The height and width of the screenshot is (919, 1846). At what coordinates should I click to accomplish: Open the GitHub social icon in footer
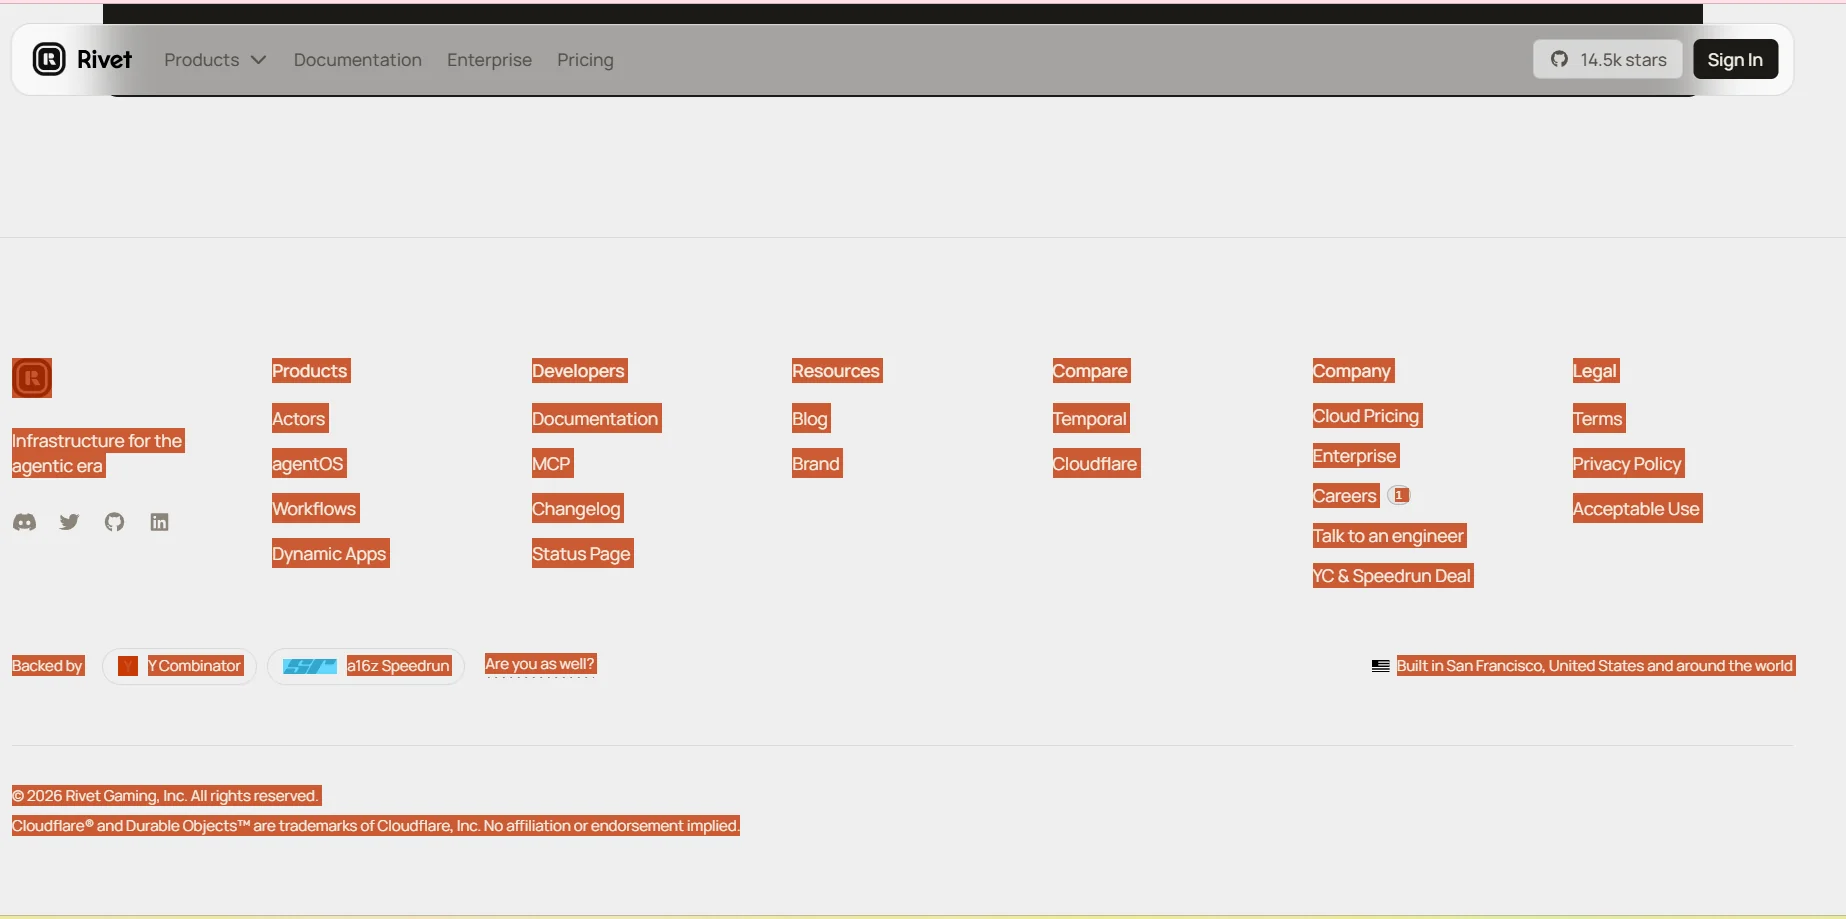tap(115, 522)
